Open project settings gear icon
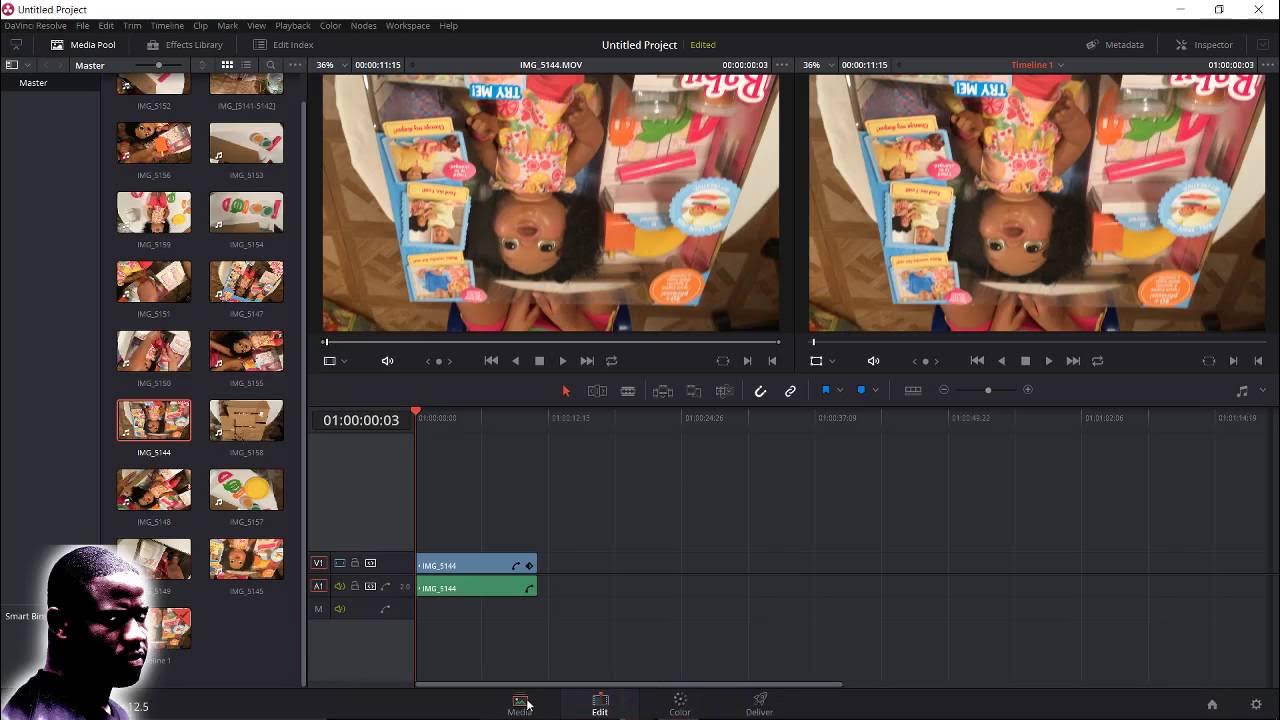 [x=1257, y=705]
